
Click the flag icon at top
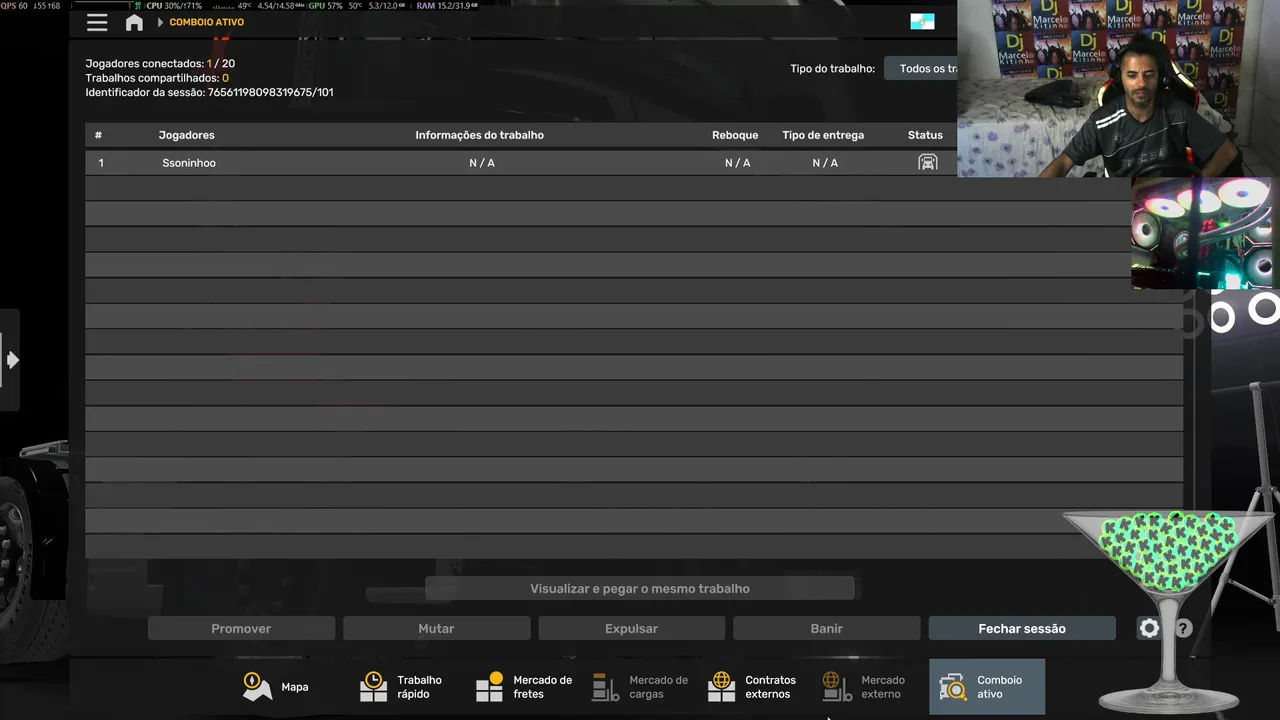922,22
